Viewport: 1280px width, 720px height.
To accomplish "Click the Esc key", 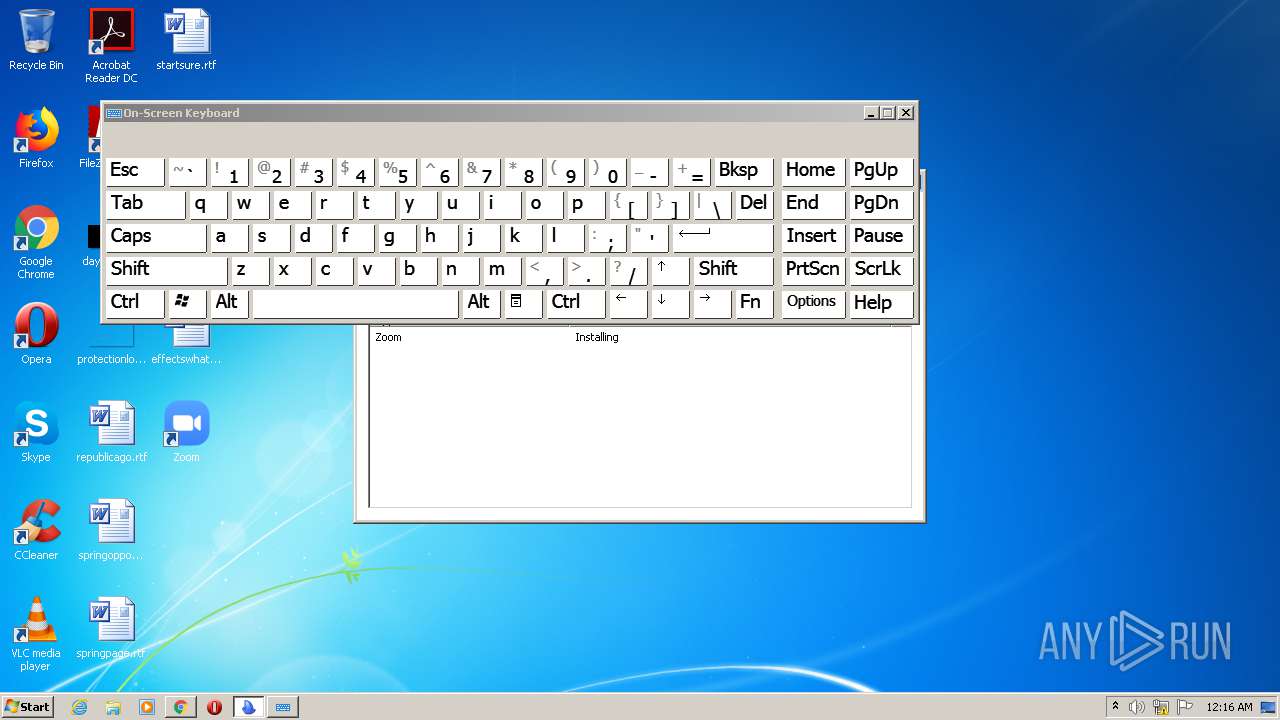I will (x=135, y=170).
